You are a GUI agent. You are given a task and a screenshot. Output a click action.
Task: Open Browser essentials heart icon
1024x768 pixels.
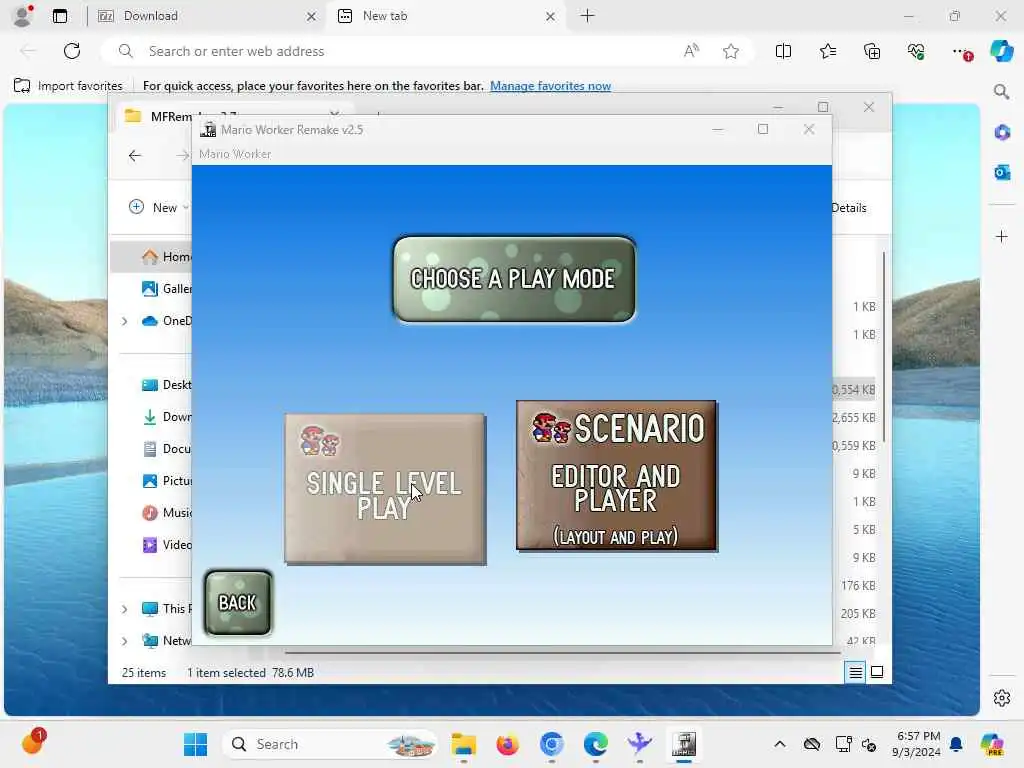click(916, 51)
